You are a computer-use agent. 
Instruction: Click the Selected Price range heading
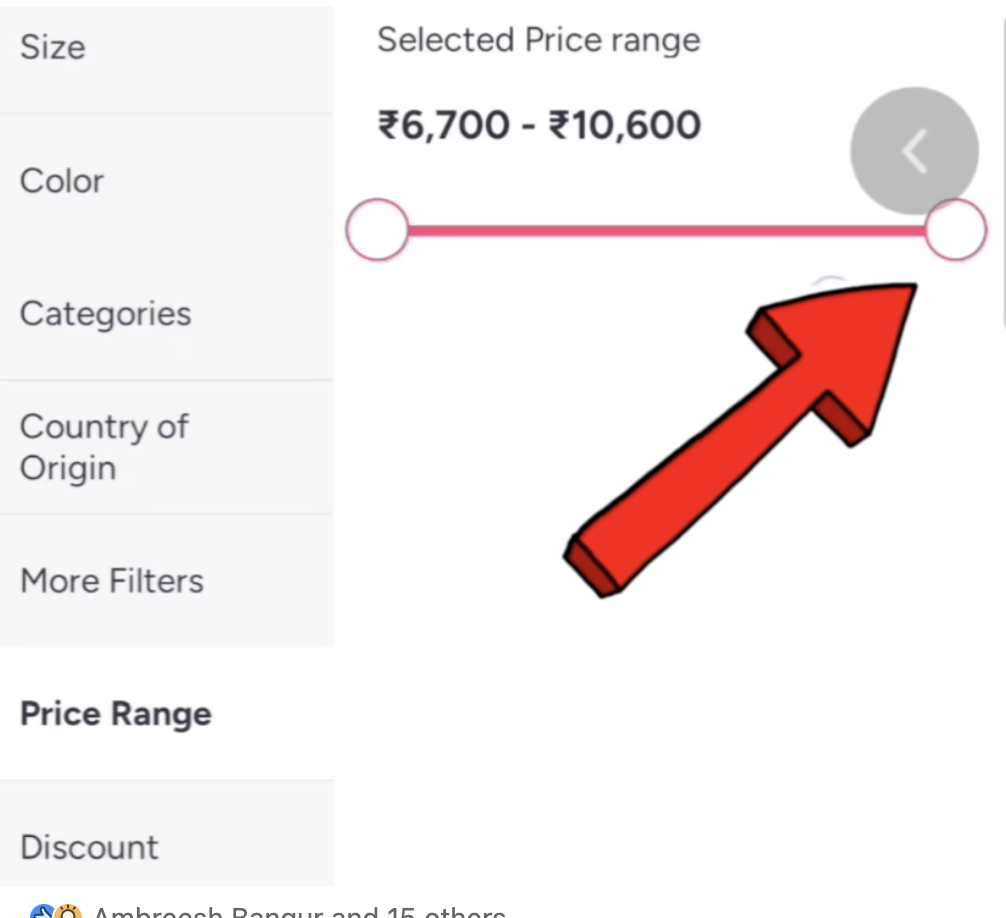pyautogui.click(x=538, y=40)
